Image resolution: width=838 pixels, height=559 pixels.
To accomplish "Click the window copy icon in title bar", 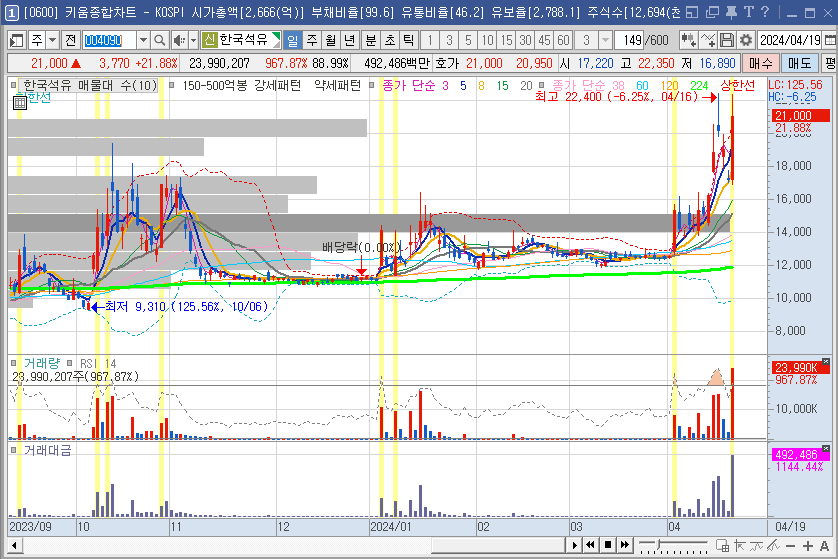I will tap(712, 12).
